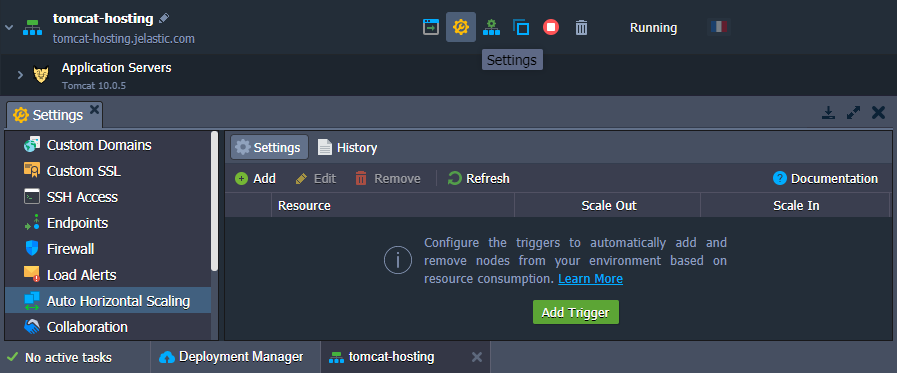Click the Clone Environment icon

pyautogui.click(x=521, y=27)
